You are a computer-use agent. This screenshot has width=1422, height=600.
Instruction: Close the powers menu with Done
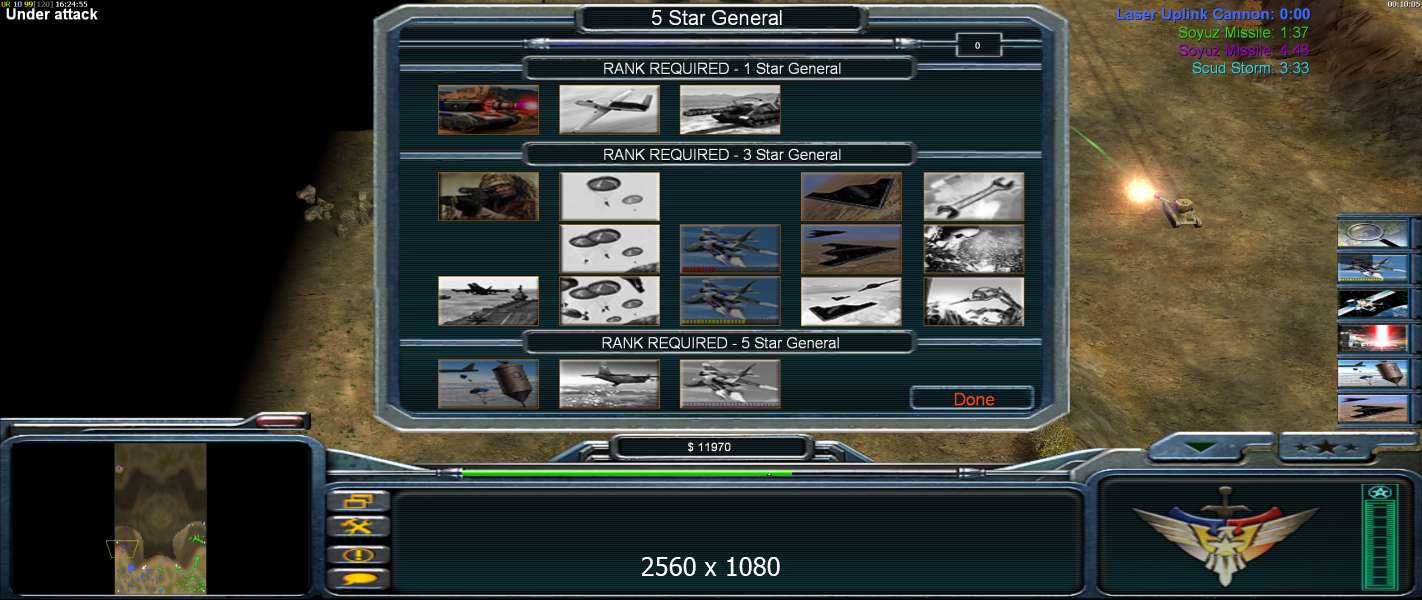click(973, 399)
